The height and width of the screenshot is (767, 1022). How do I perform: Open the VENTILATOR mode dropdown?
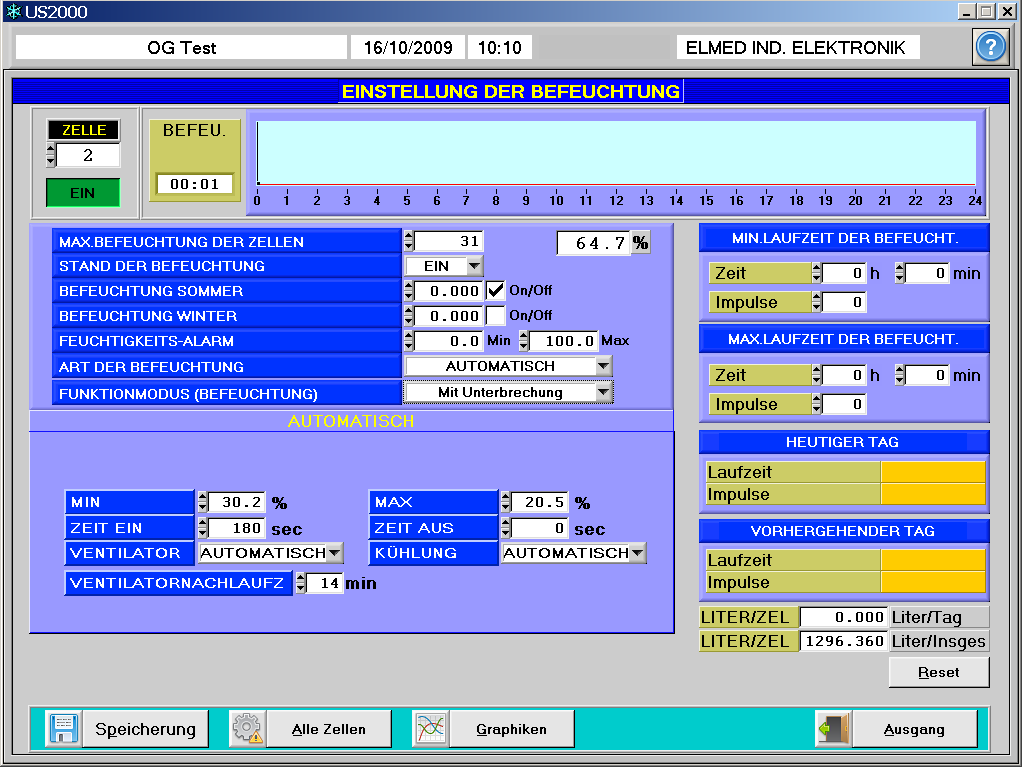tap(334, 553)
